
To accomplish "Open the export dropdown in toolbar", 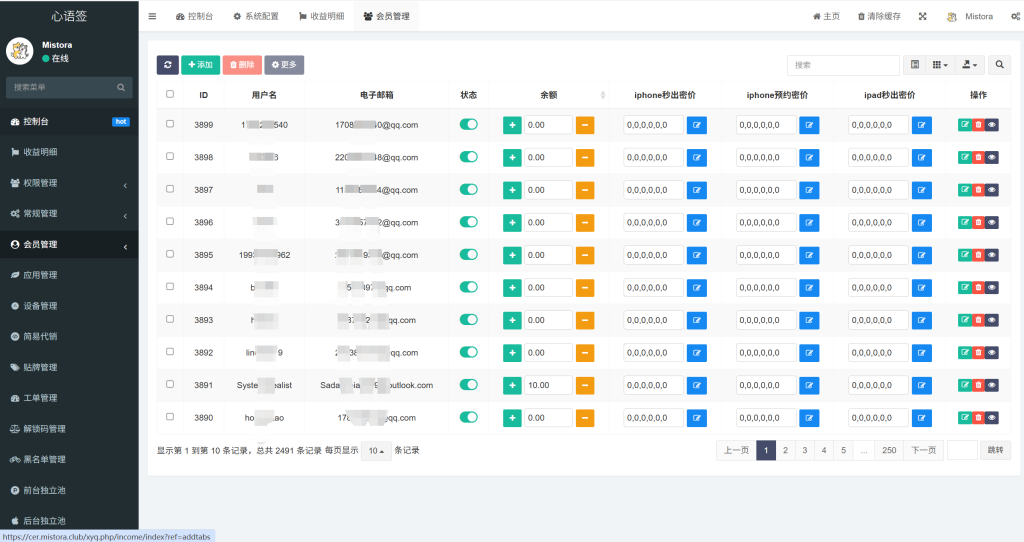I will tap(970, 65).
